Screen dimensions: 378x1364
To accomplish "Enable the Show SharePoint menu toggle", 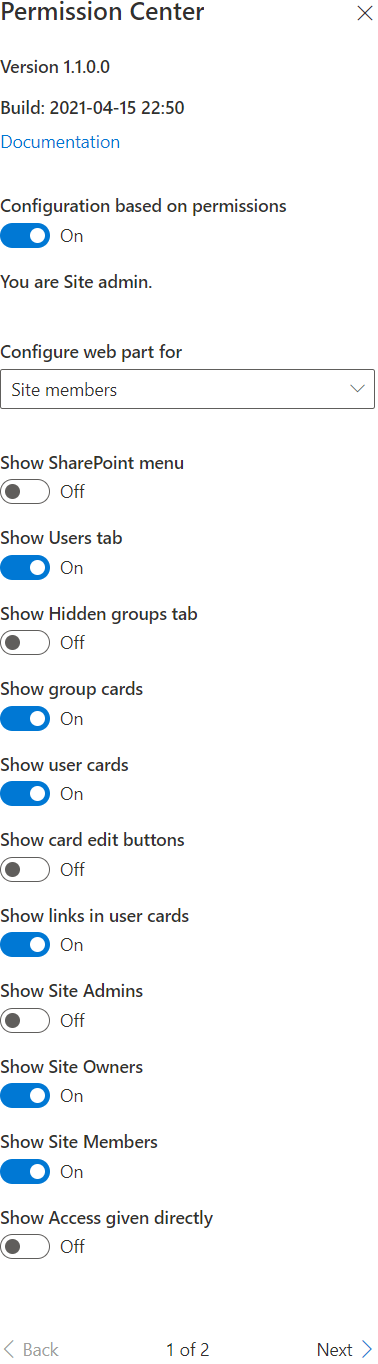I will tap(25, 492).
